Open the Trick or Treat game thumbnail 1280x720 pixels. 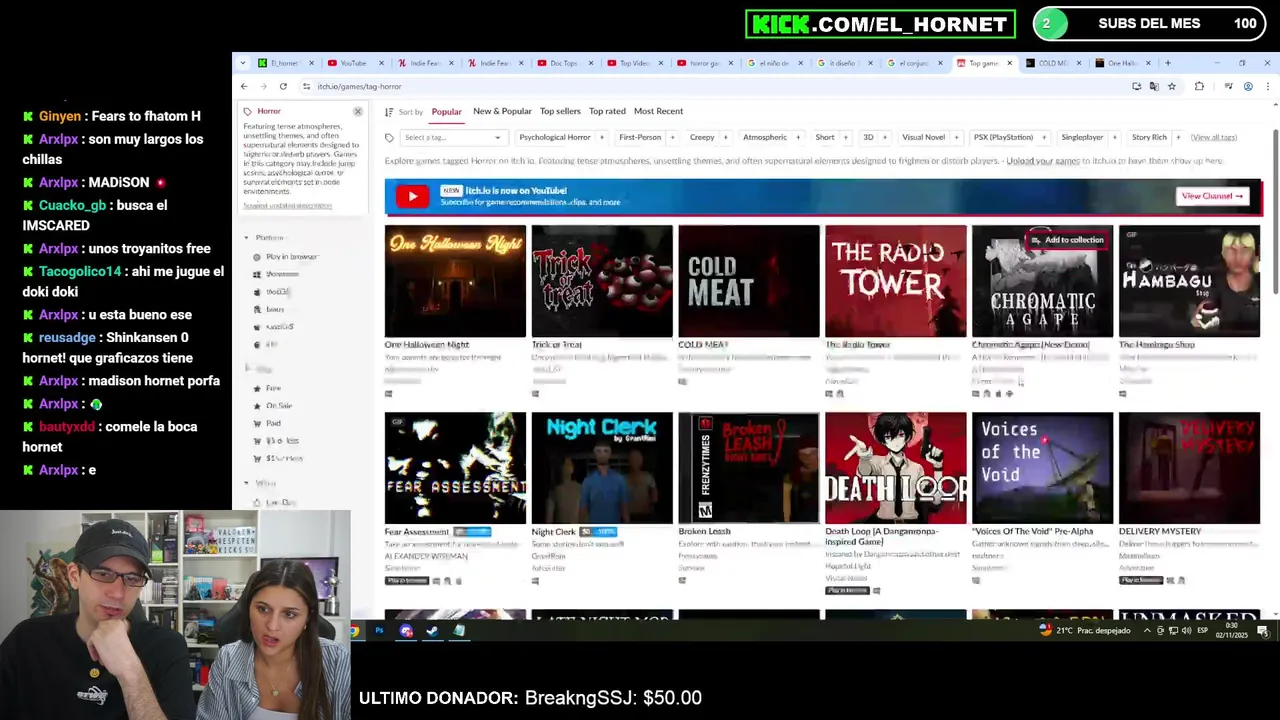point(602,281)
